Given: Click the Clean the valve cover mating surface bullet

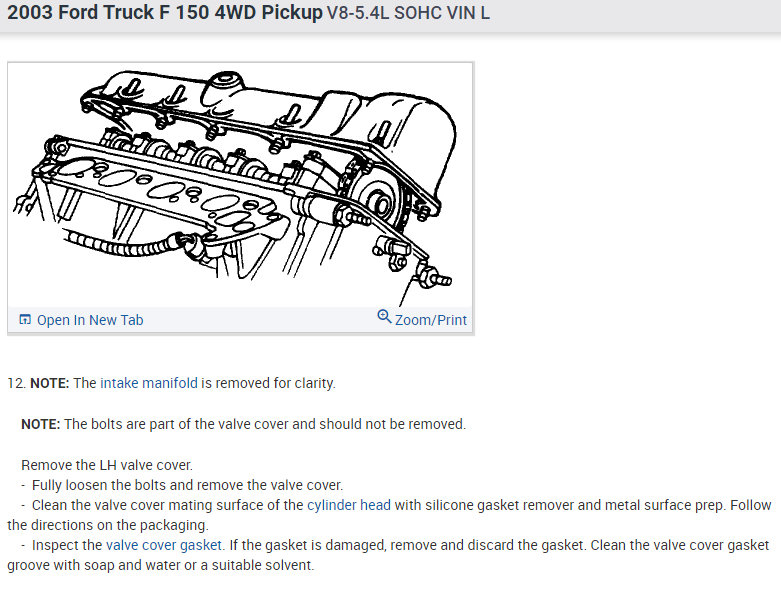Looking at the screenshot, I should [x=389, y=515].
